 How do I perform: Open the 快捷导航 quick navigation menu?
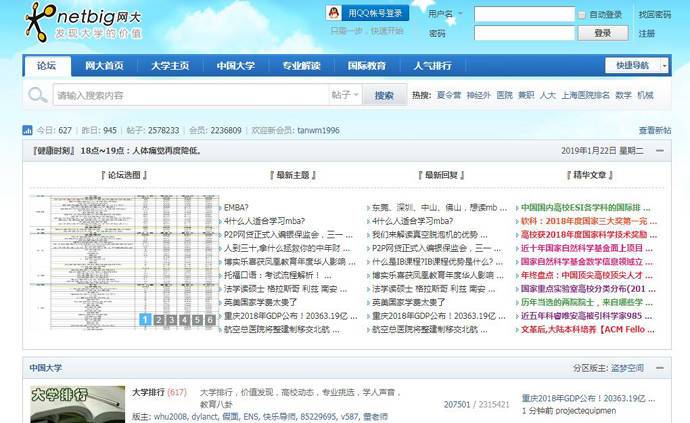point(636,66)
